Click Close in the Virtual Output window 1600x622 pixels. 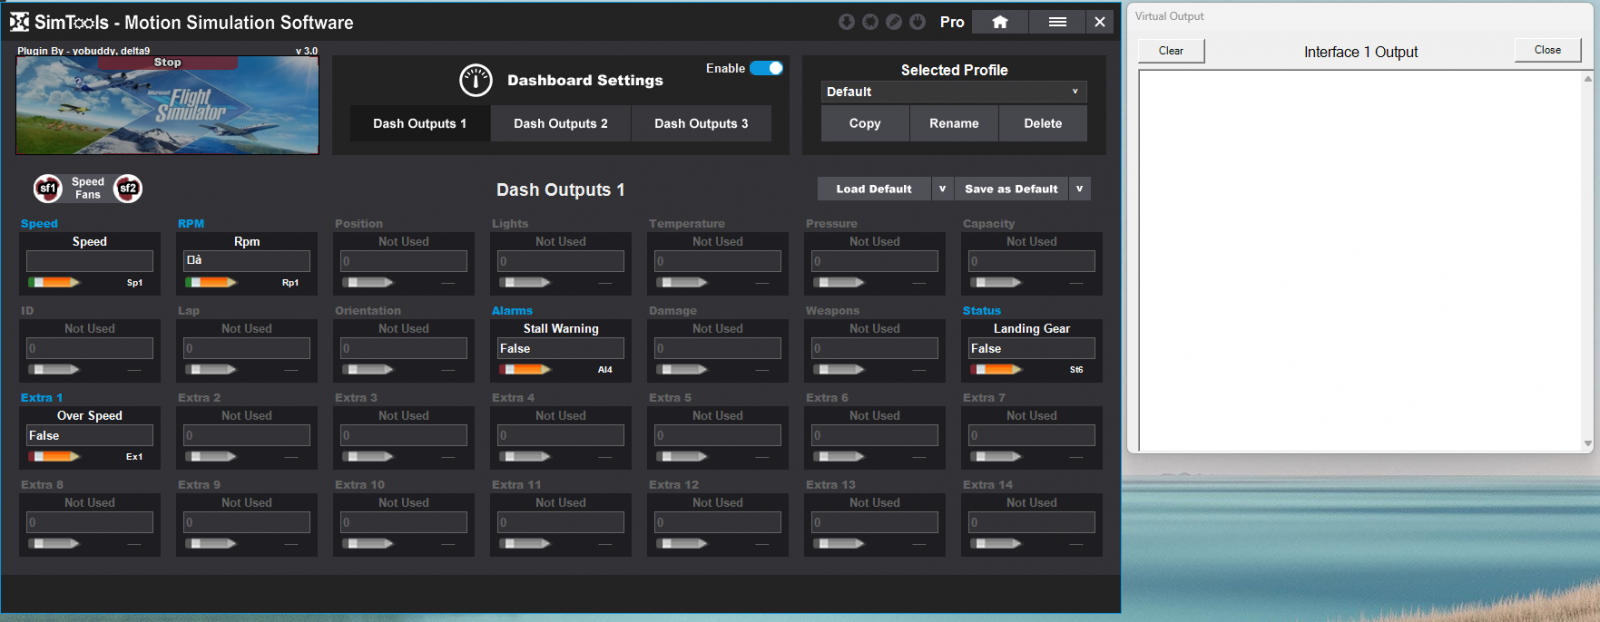coord(1548,50)
